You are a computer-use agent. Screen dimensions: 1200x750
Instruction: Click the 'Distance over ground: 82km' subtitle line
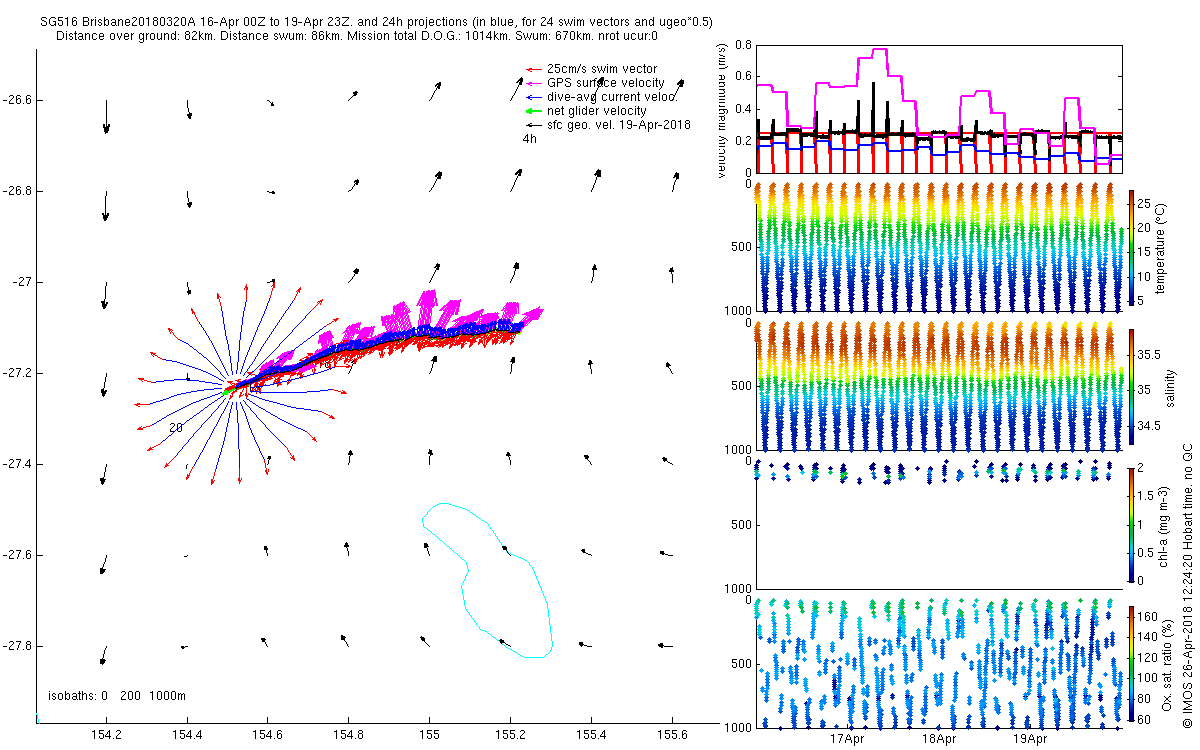coord(357,36)
